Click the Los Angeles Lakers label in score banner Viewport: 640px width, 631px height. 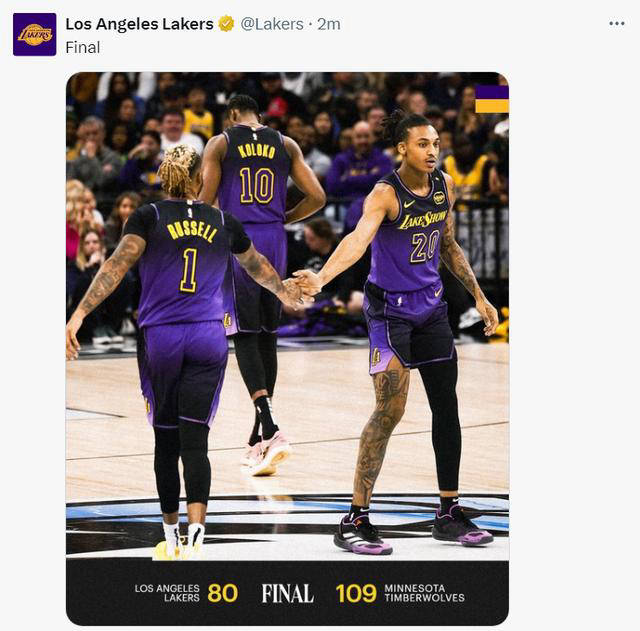pyautogui.click(x=168, y=593)
